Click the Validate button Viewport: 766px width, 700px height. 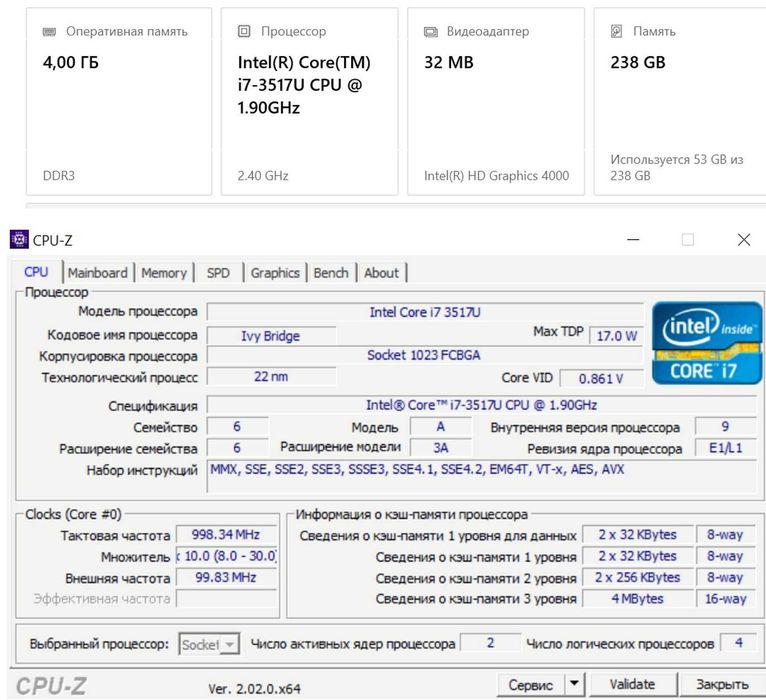coord(633,684)
